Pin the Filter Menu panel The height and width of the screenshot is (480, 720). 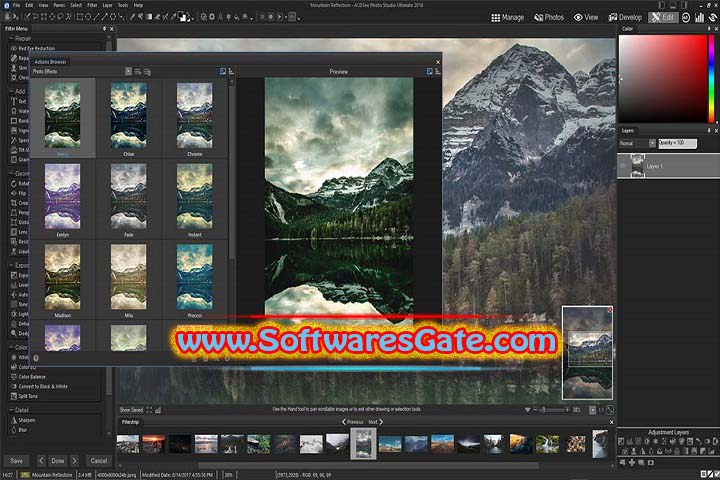tap(104, 28)
